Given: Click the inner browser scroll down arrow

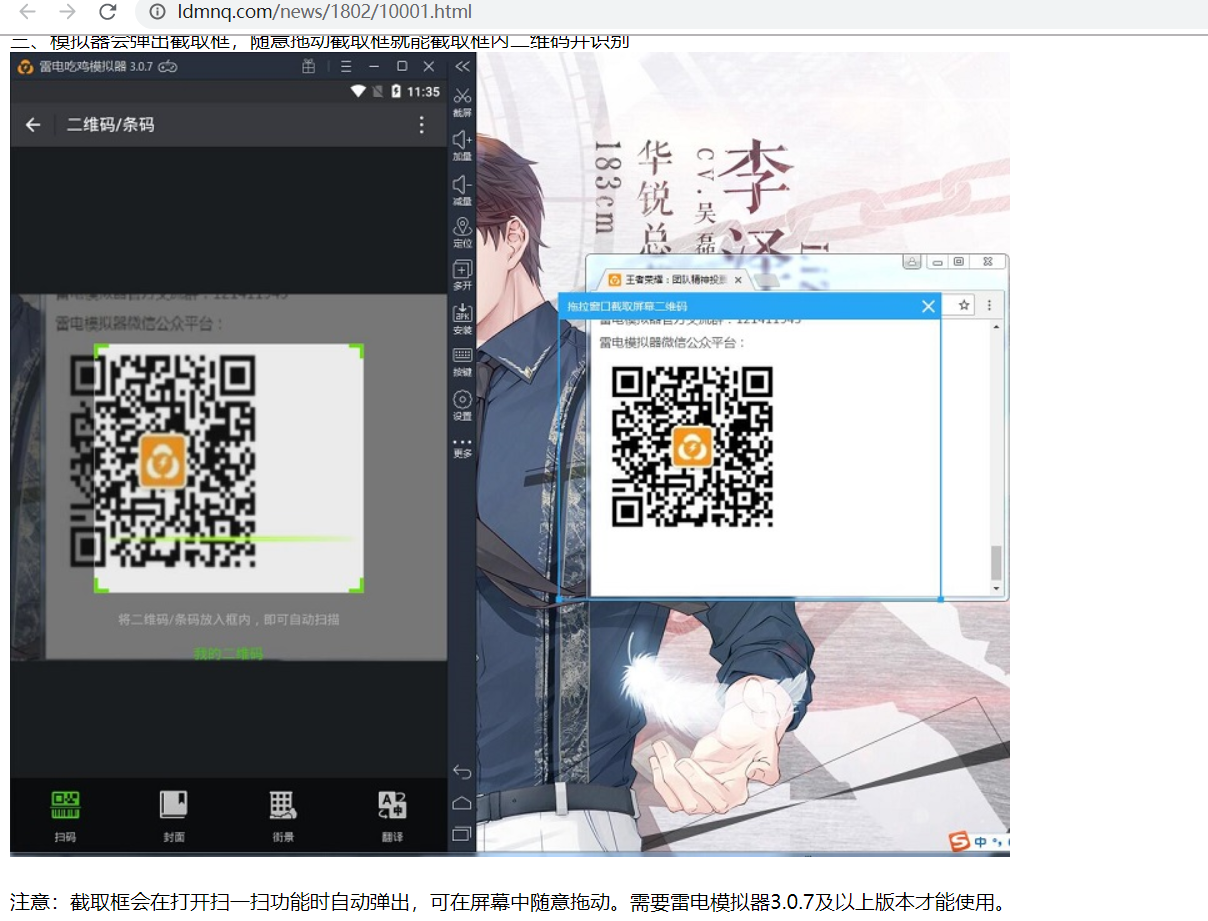Looking at the screenshot, I should click(x=996, y=590).
